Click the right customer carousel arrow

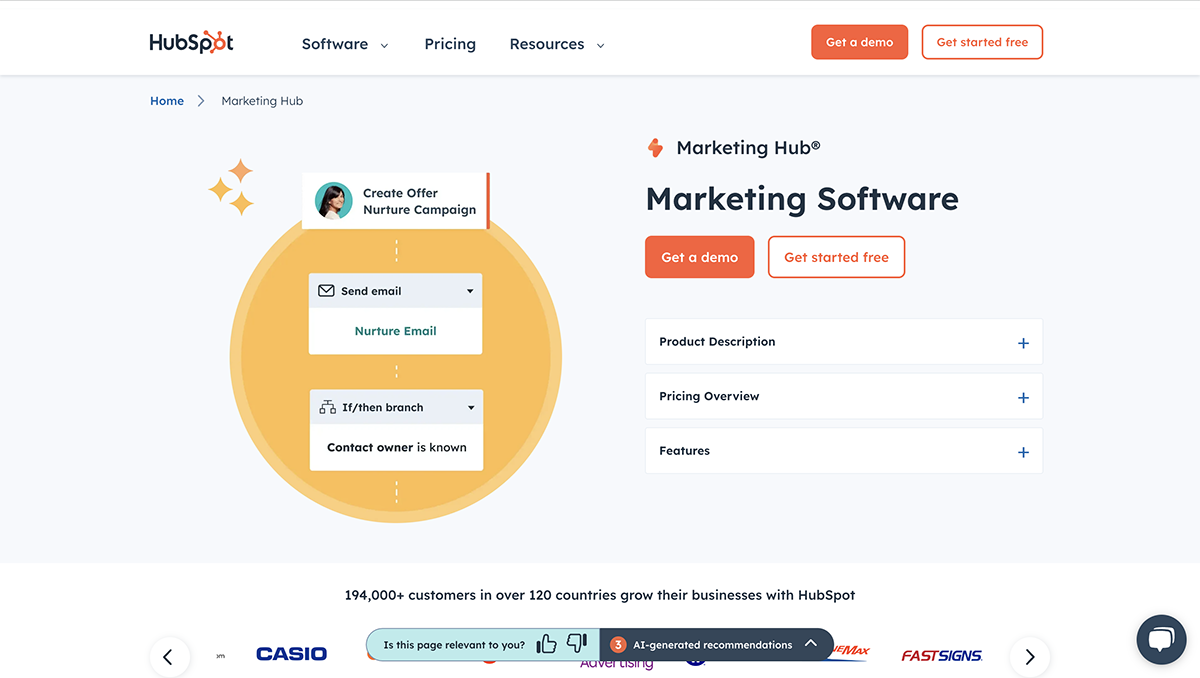[x=1029, y=657]
